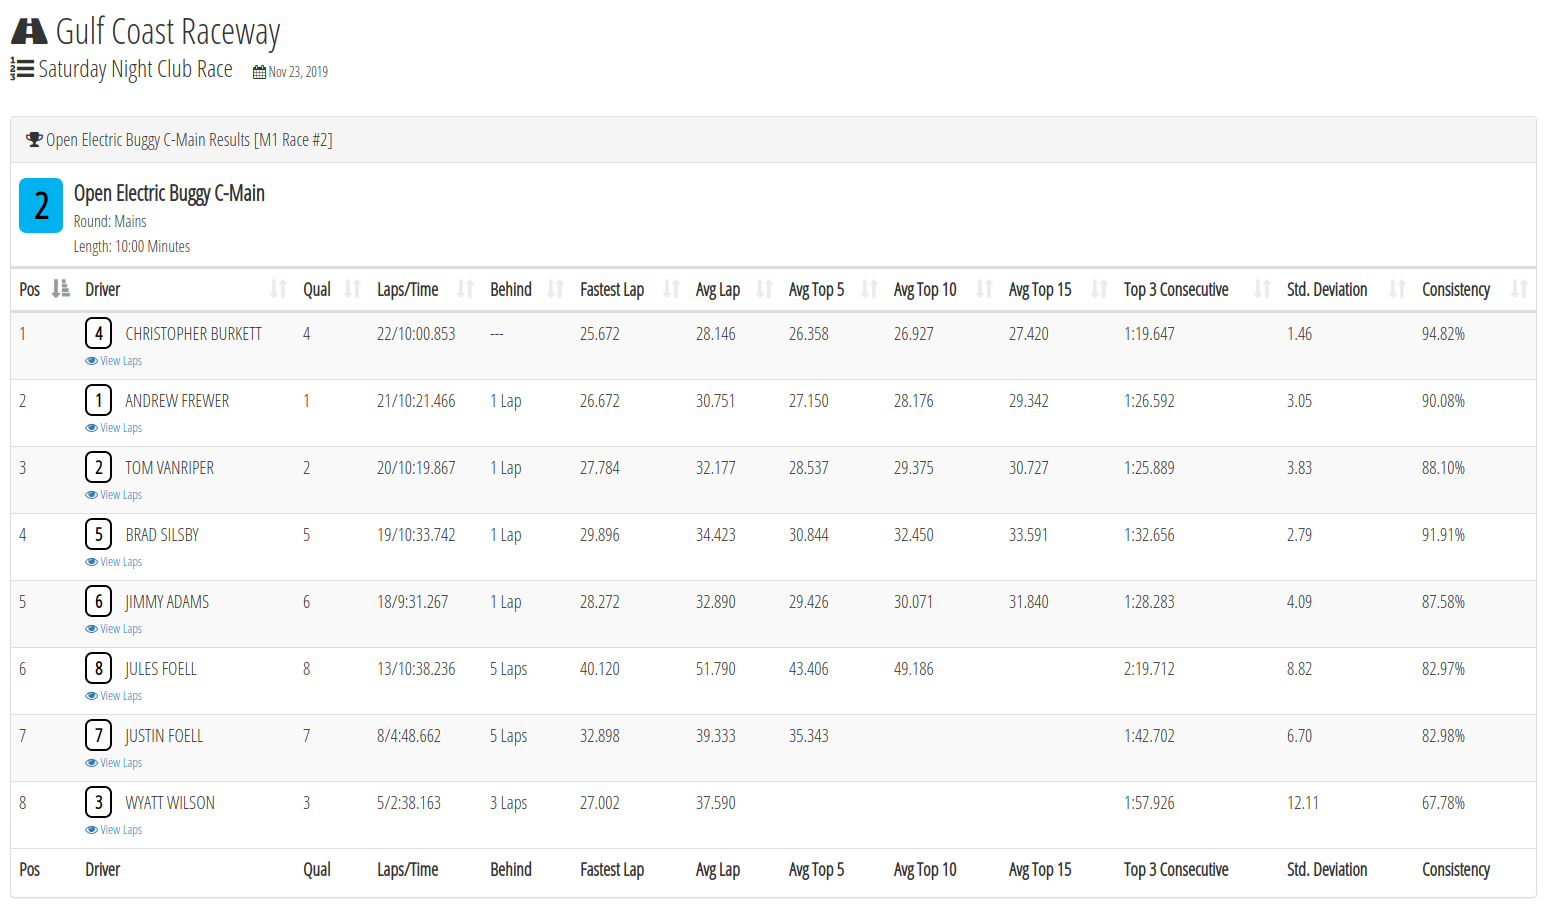Click driver name JIMMY ADAMS

click(x=167, y=602)
